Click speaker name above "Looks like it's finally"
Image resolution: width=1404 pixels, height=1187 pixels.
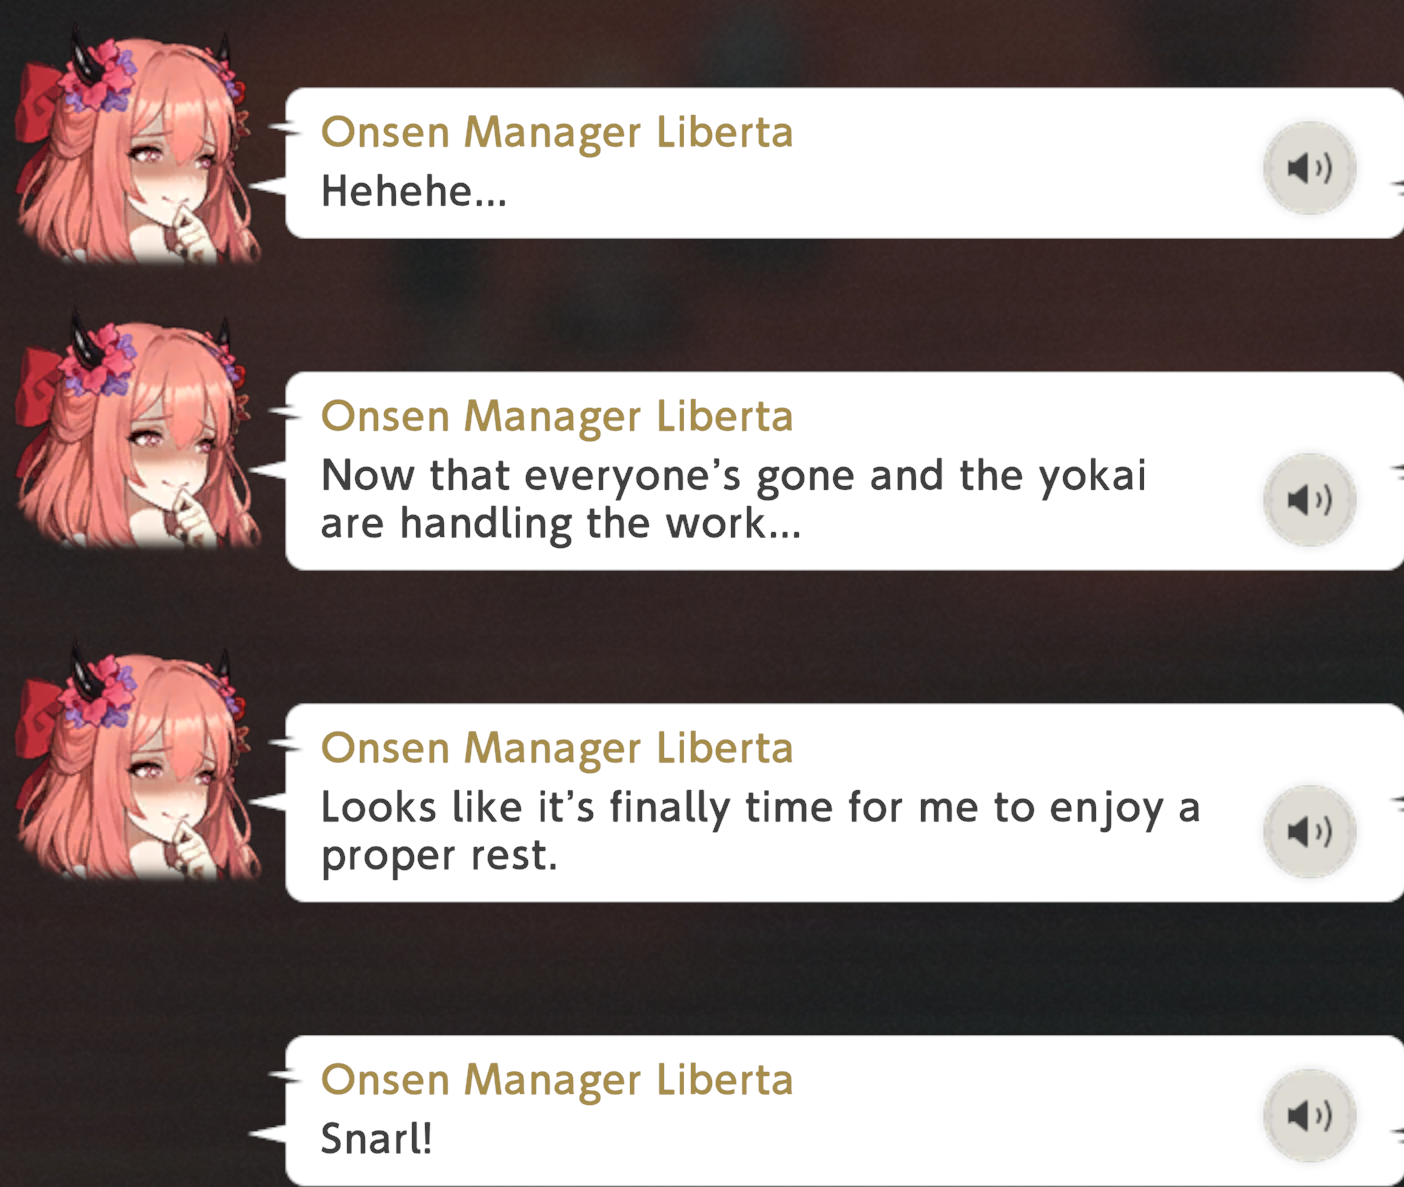click(x=557, y=749)
